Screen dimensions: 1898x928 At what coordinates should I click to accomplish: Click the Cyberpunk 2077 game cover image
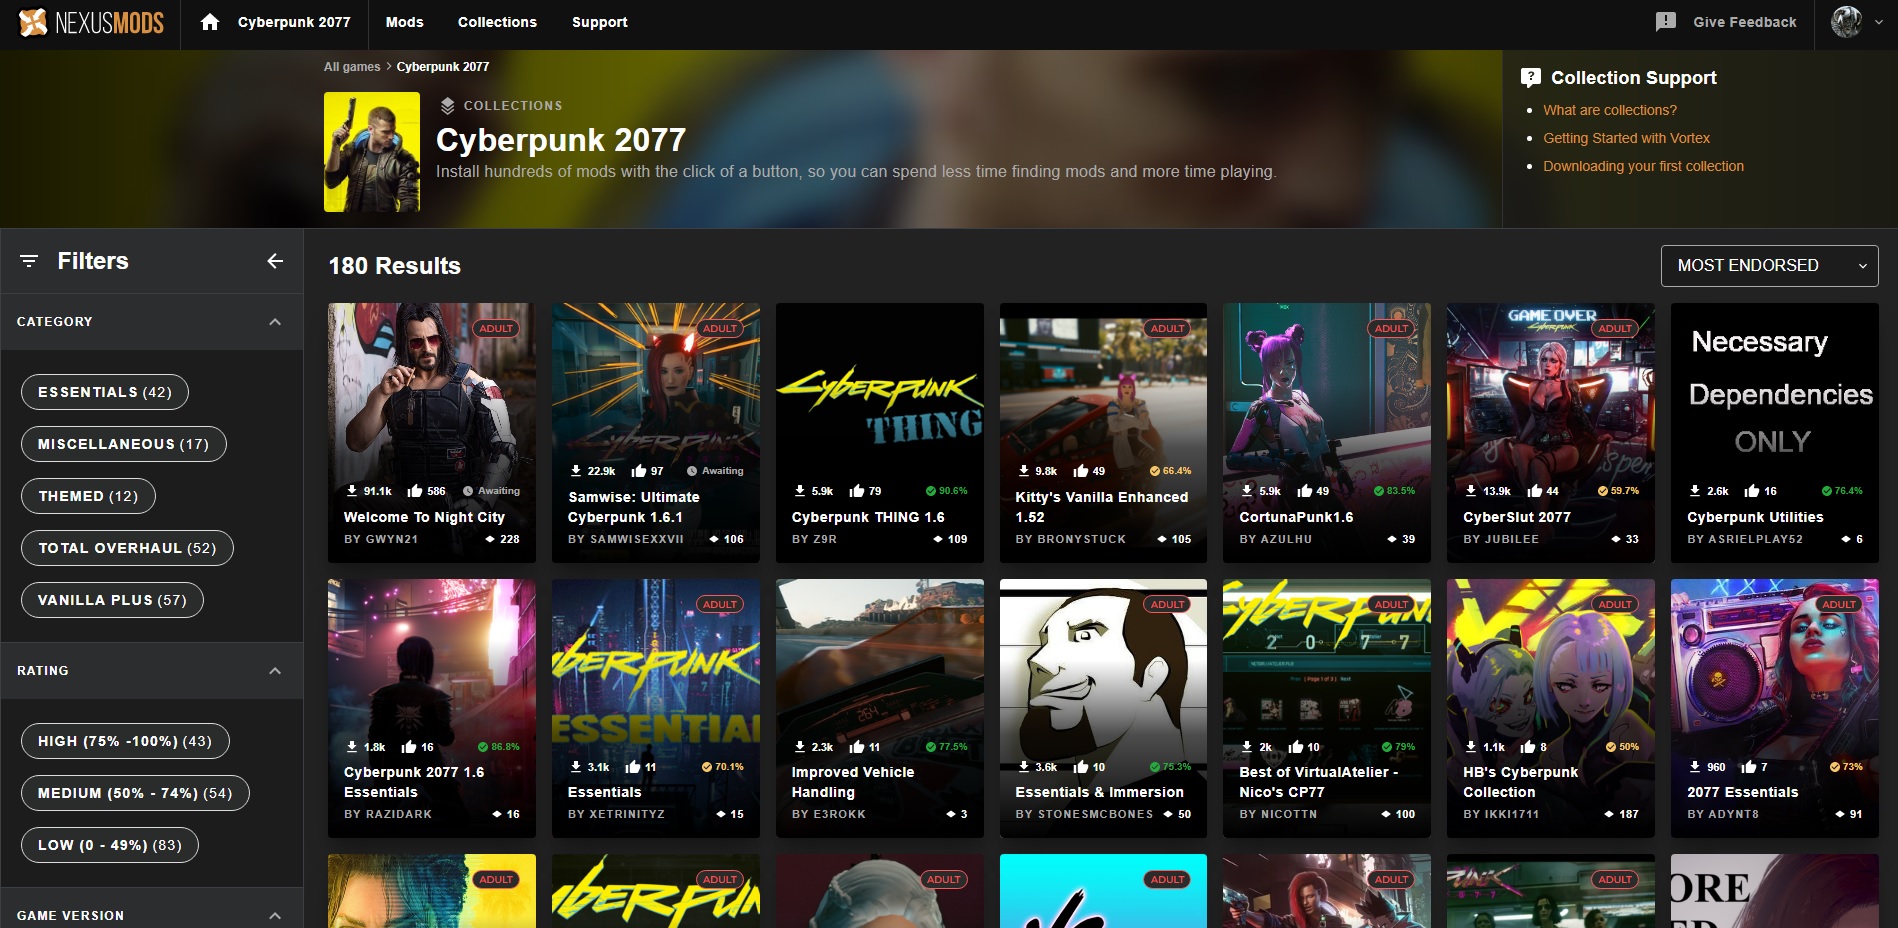(x=372, y=152)
